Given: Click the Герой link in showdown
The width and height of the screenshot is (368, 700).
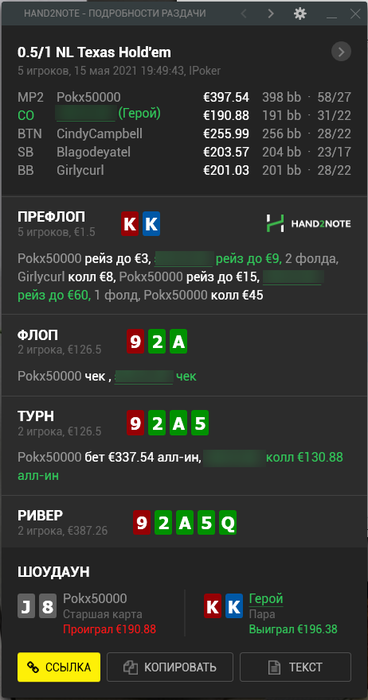Looking at the screenshot, I should [x=266, y=598].
